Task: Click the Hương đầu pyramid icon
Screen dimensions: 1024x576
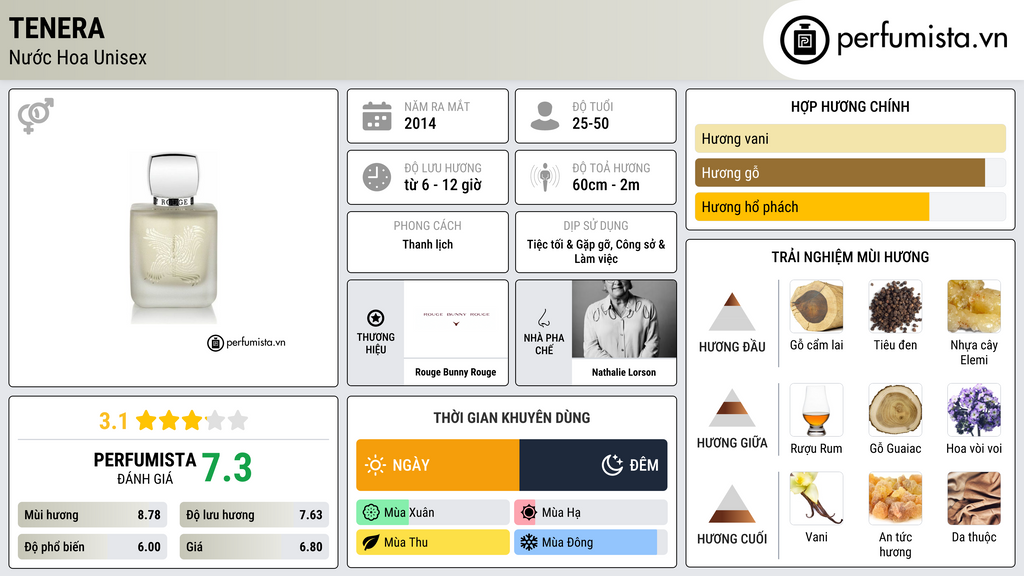Action: pos(732,312)
